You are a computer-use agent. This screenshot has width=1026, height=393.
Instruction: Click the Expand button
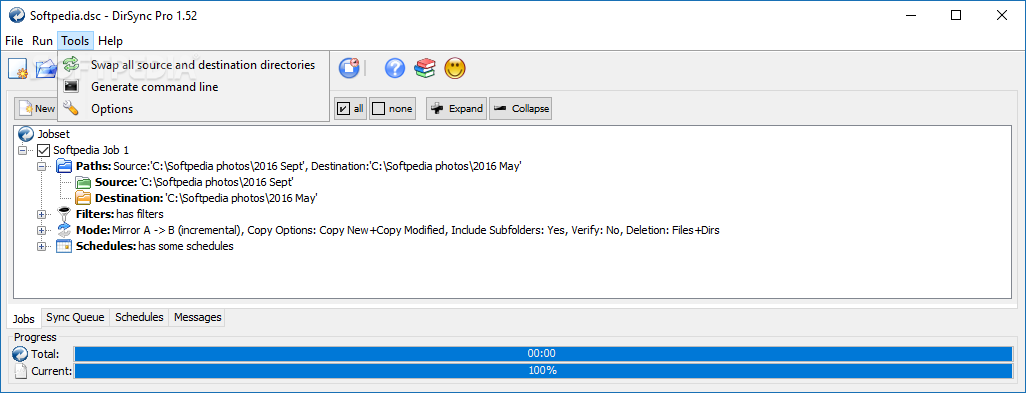[x=457, y=109]
